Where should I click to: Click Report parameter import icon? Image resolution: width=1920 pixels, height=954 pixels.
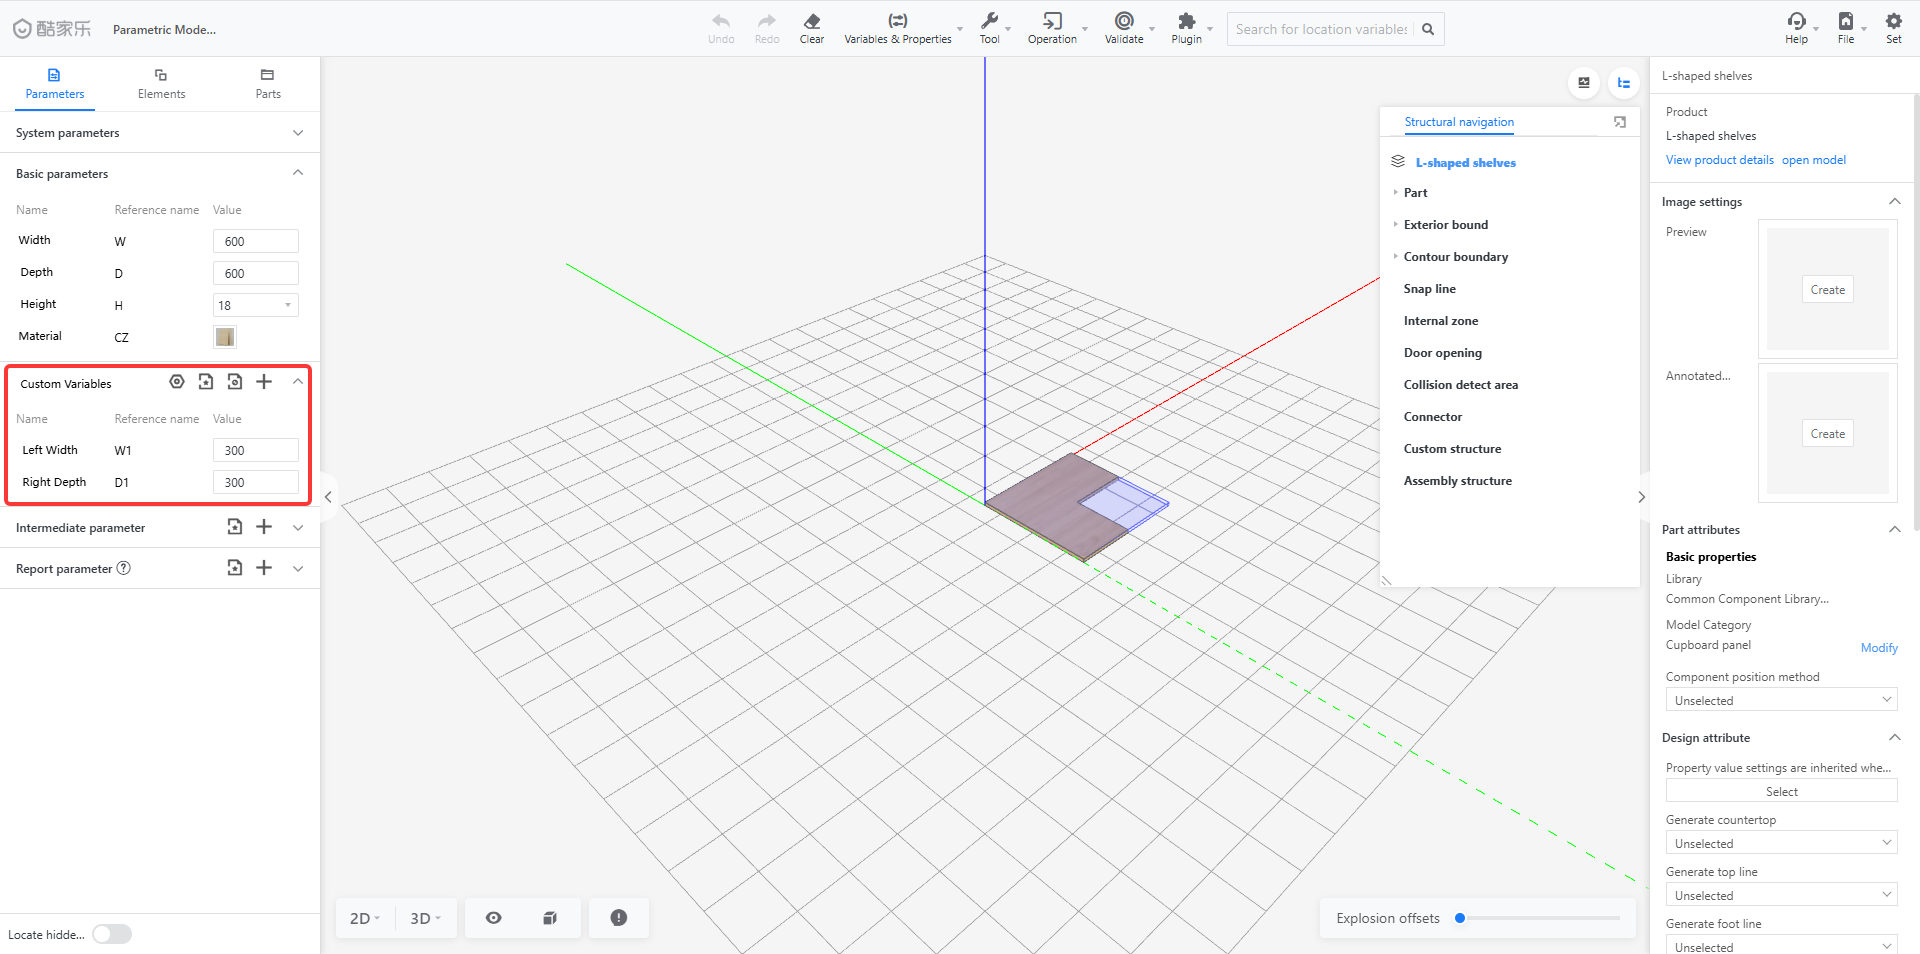235,568
